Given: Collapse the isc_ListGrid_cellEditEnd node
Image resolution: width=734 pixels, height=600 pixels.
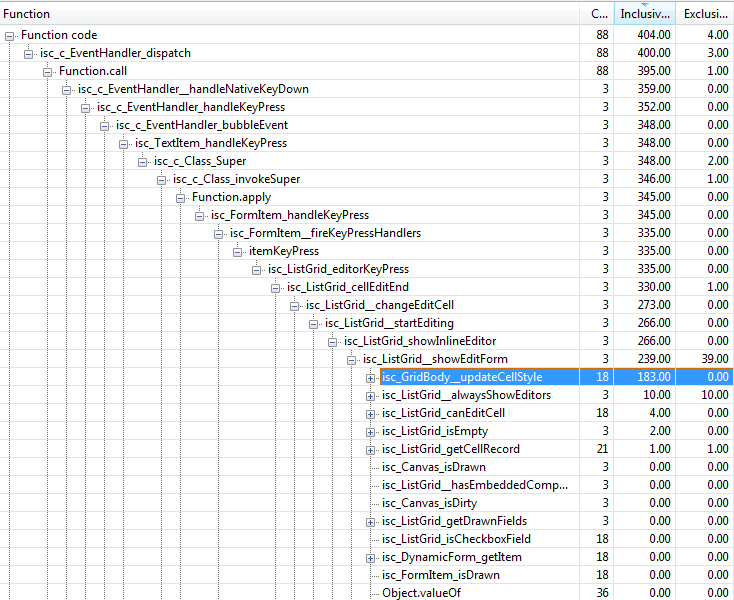Looking at the screenshot, I should tap(276, 287).
